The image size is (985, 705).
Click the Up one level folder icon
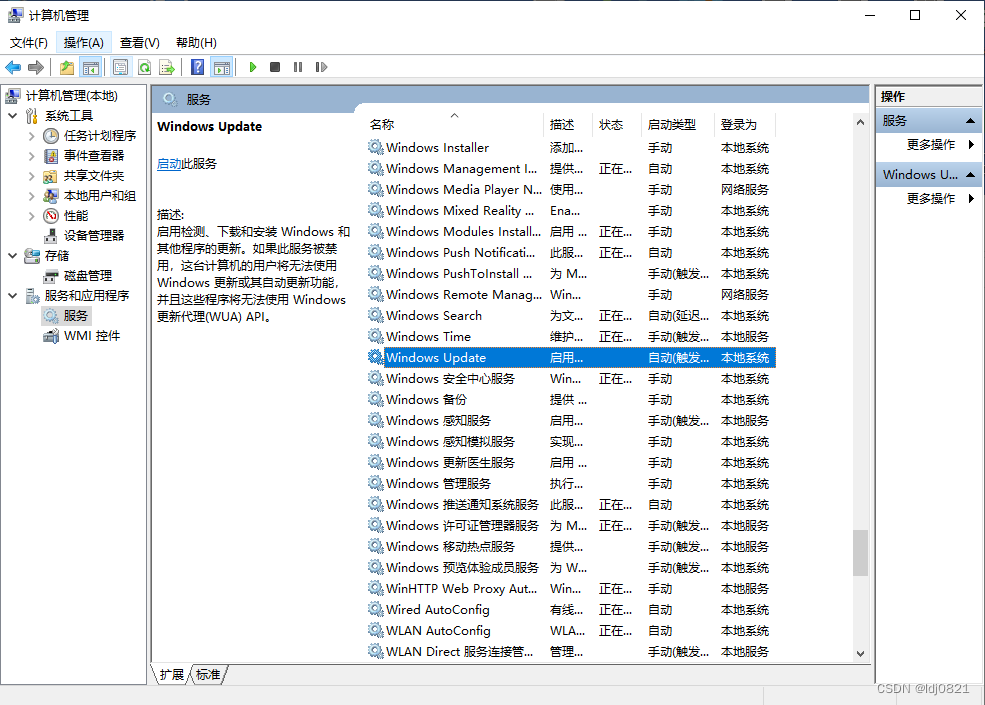67,67
